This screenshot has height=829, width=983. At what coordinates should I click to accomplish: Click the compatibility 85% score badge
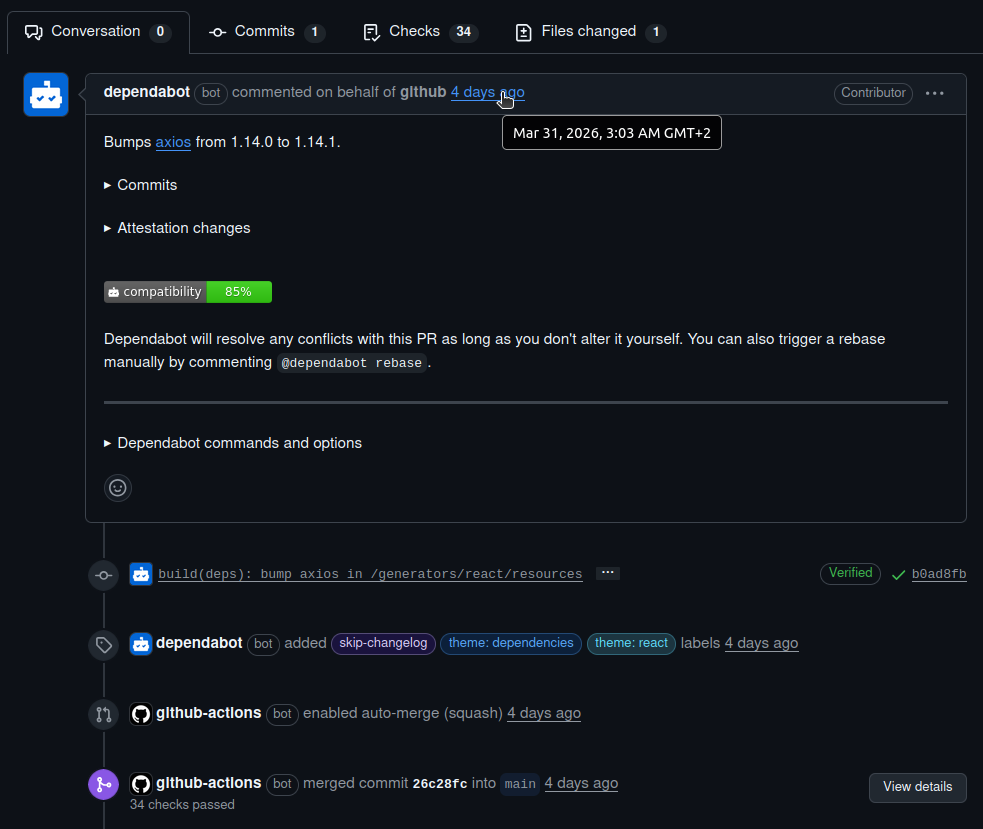click(x=188, y=292)
